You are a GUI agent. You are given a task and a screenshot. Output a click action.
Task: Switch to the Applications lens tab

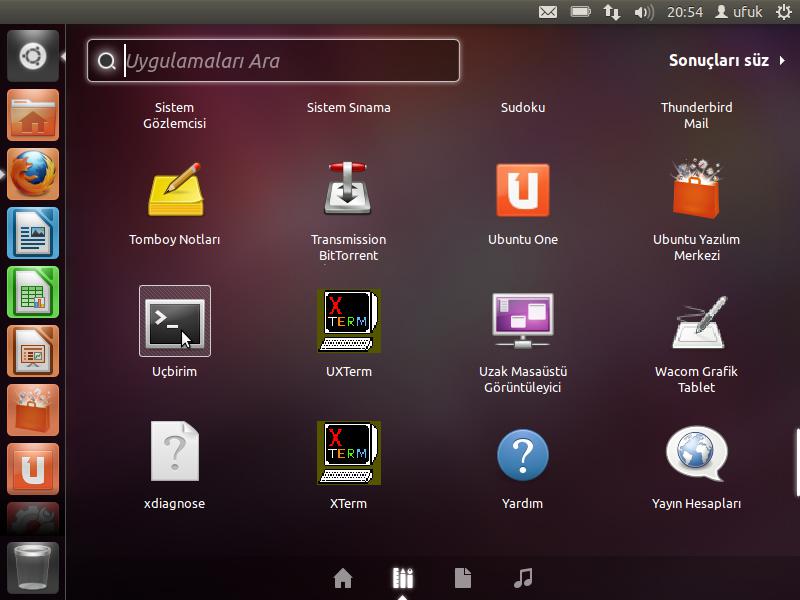[403, 578]
